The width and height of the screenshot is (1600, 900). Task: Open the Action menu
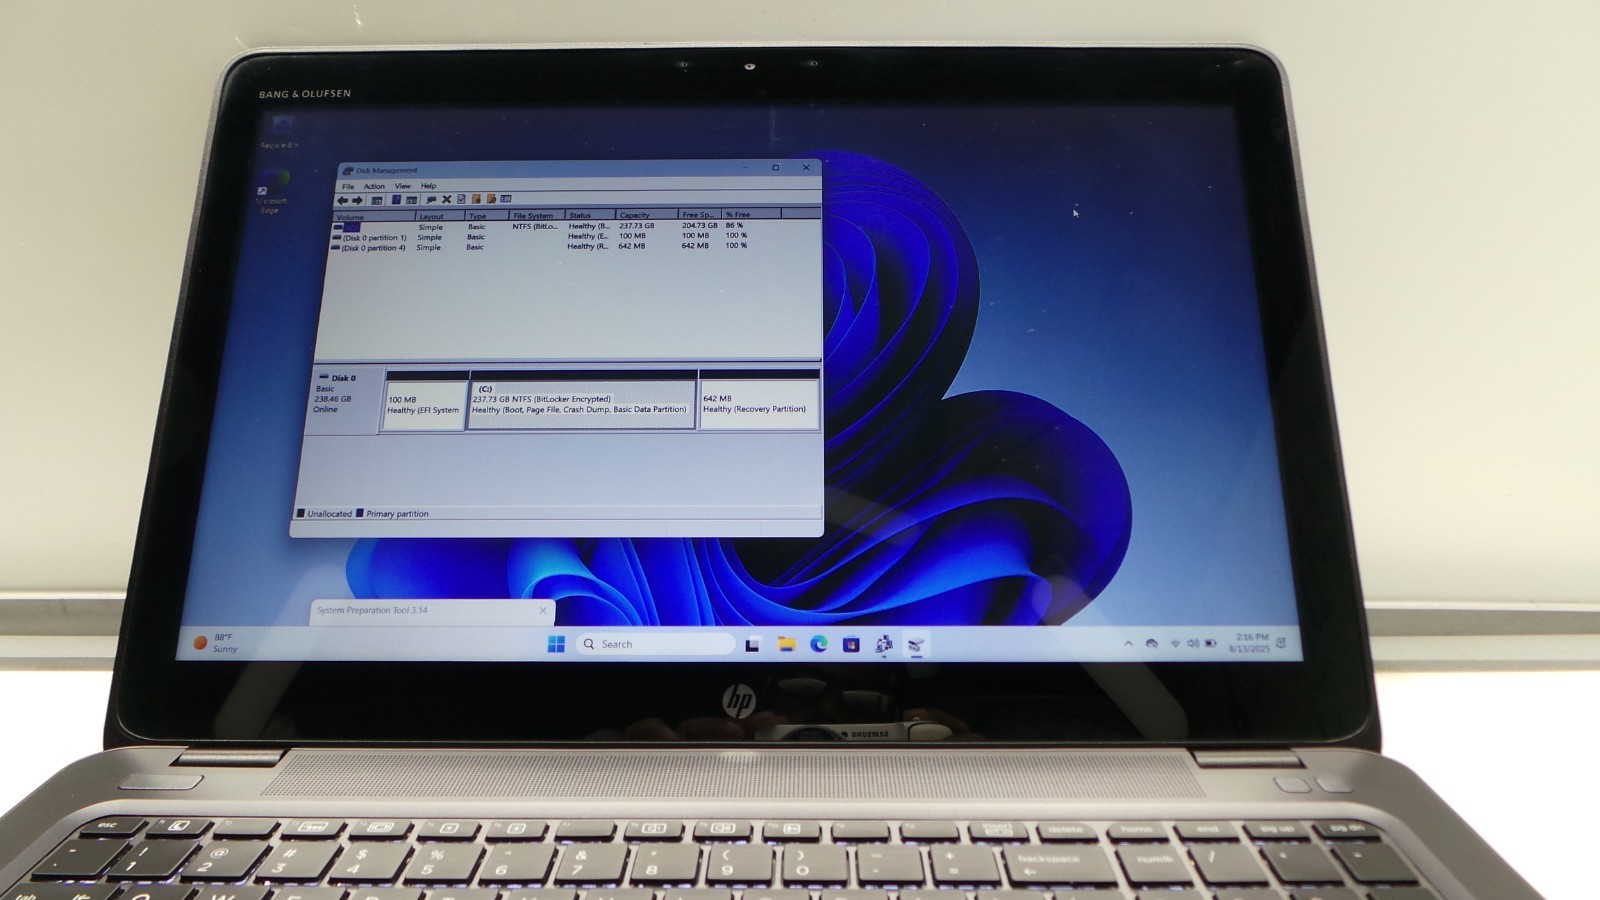[374, 186]
